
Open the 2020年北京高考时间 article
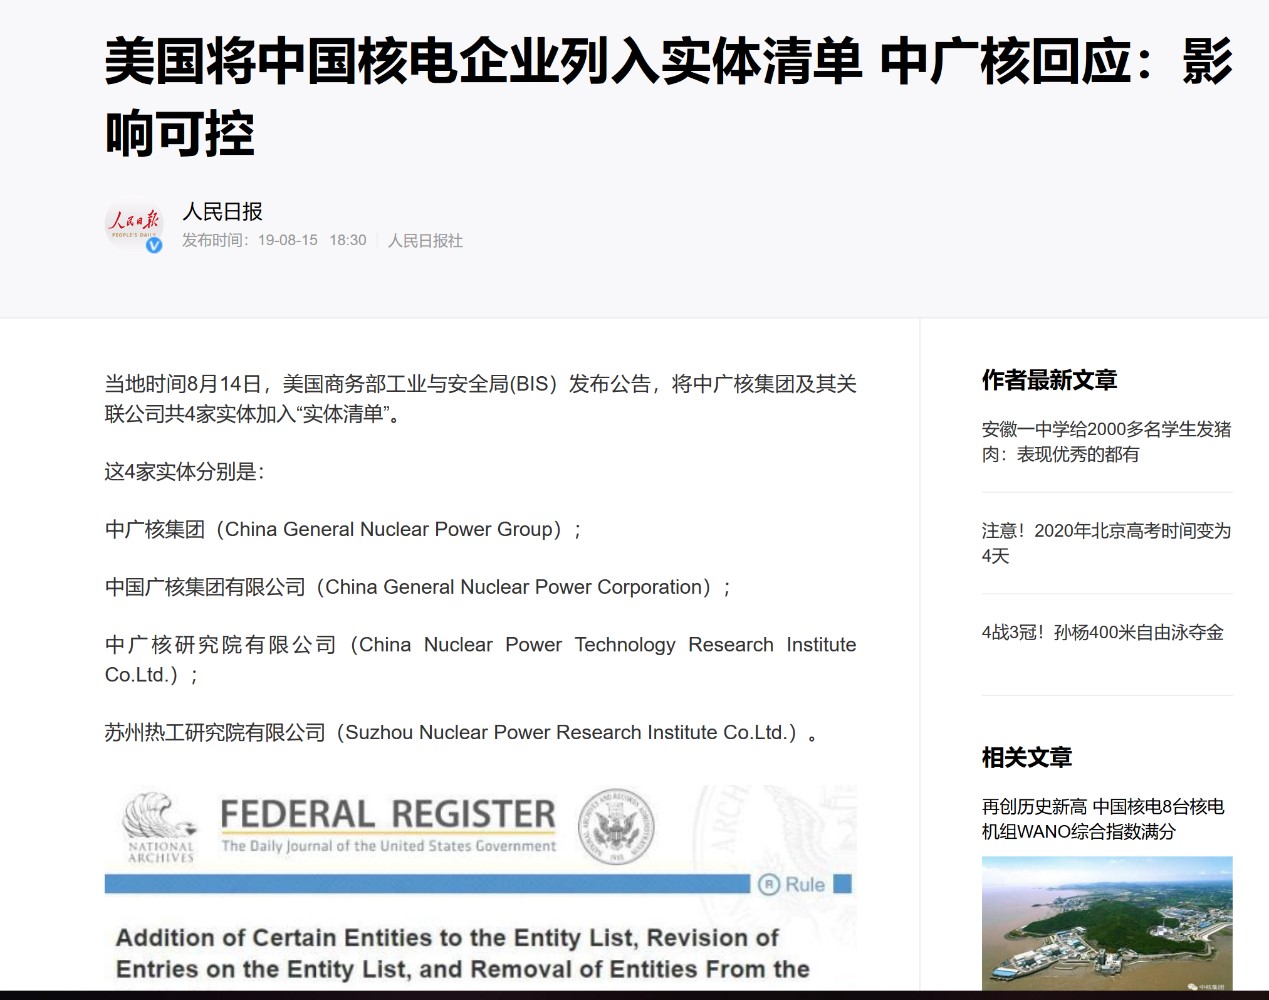(x=1106, y=543)
